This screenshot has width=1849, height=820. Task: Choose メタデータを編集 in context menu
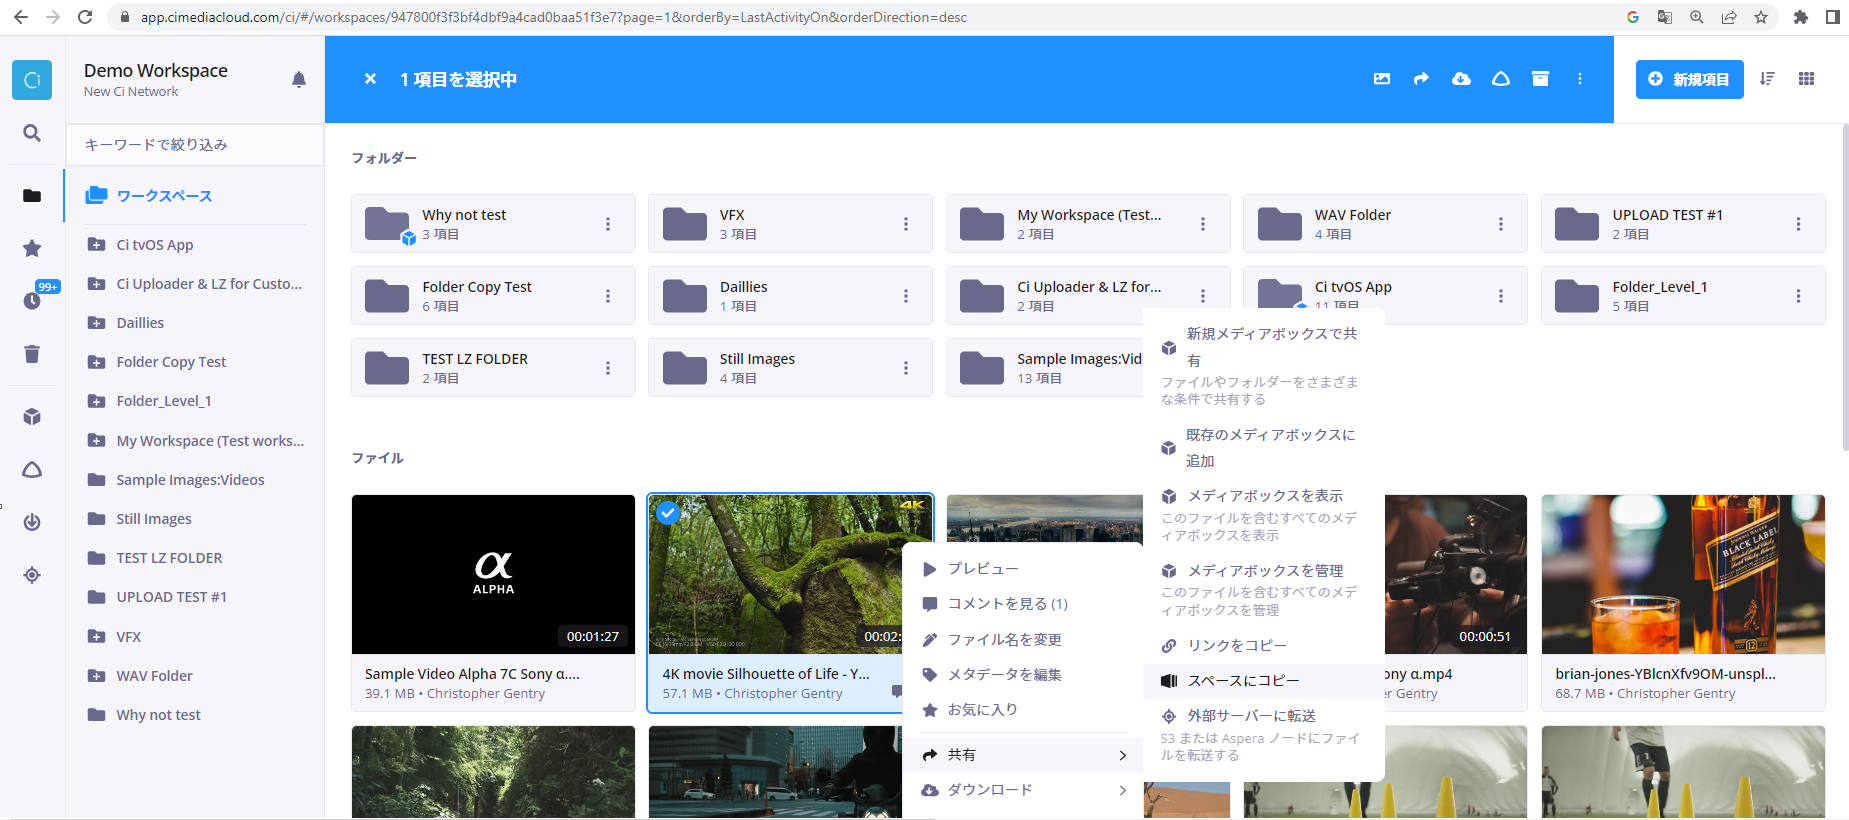1022,675
